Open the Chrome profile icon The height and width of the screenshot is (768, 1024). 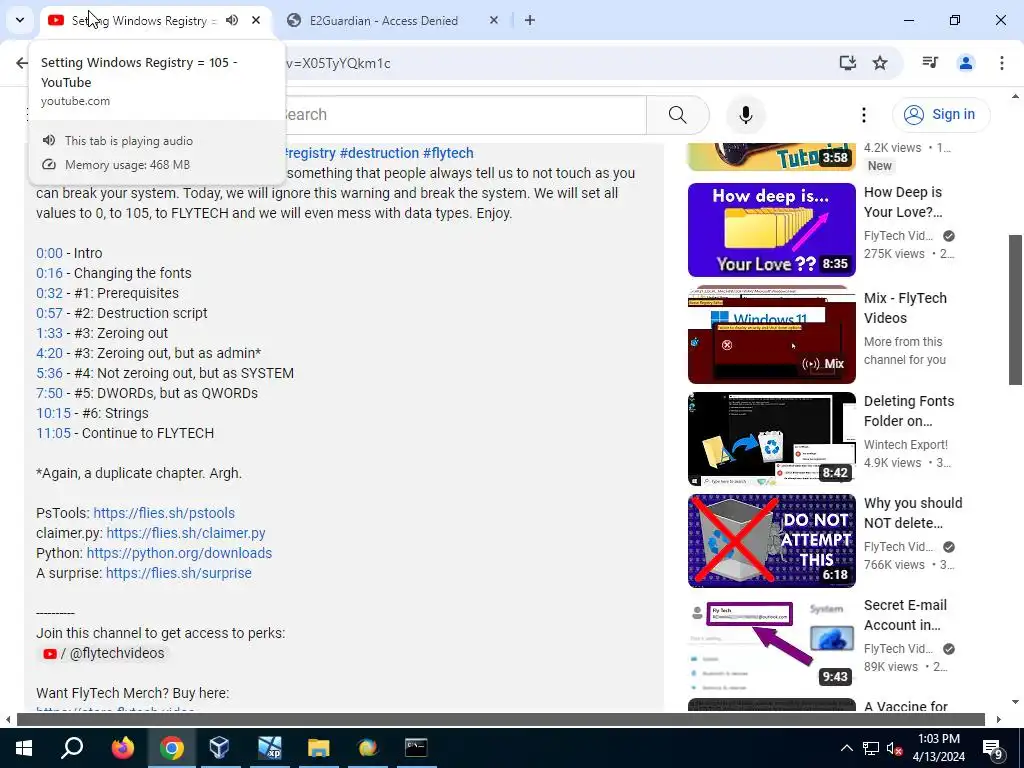(966, 63)
